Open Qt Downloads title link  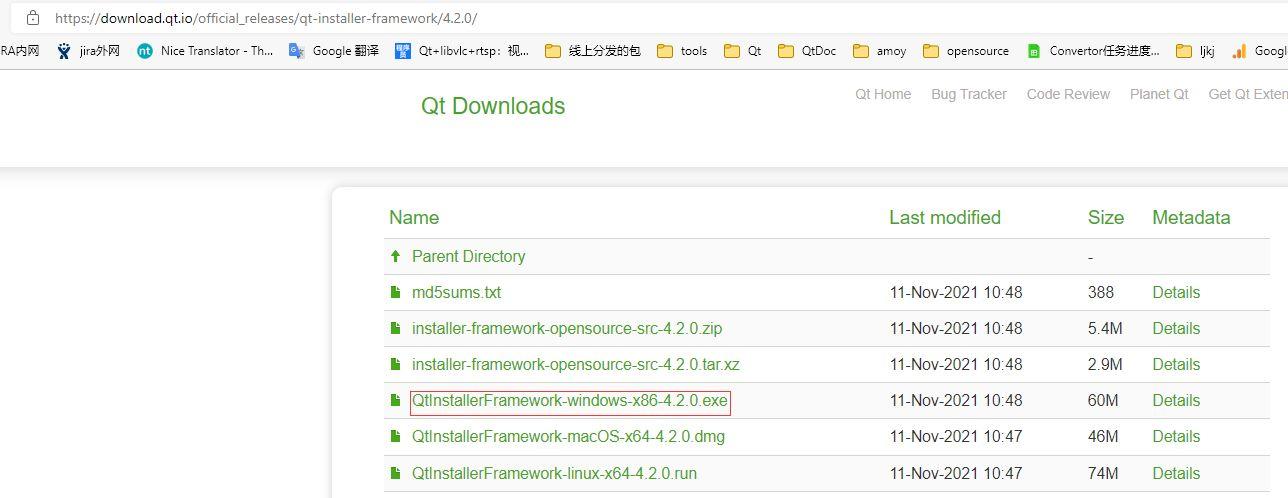tap(493, 106)
